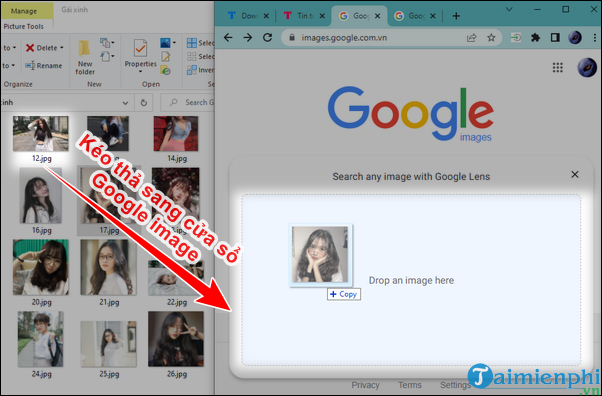Select the 24.jpg thumbnail
This screenshot has width=602, height=396.
click(41, 339)
